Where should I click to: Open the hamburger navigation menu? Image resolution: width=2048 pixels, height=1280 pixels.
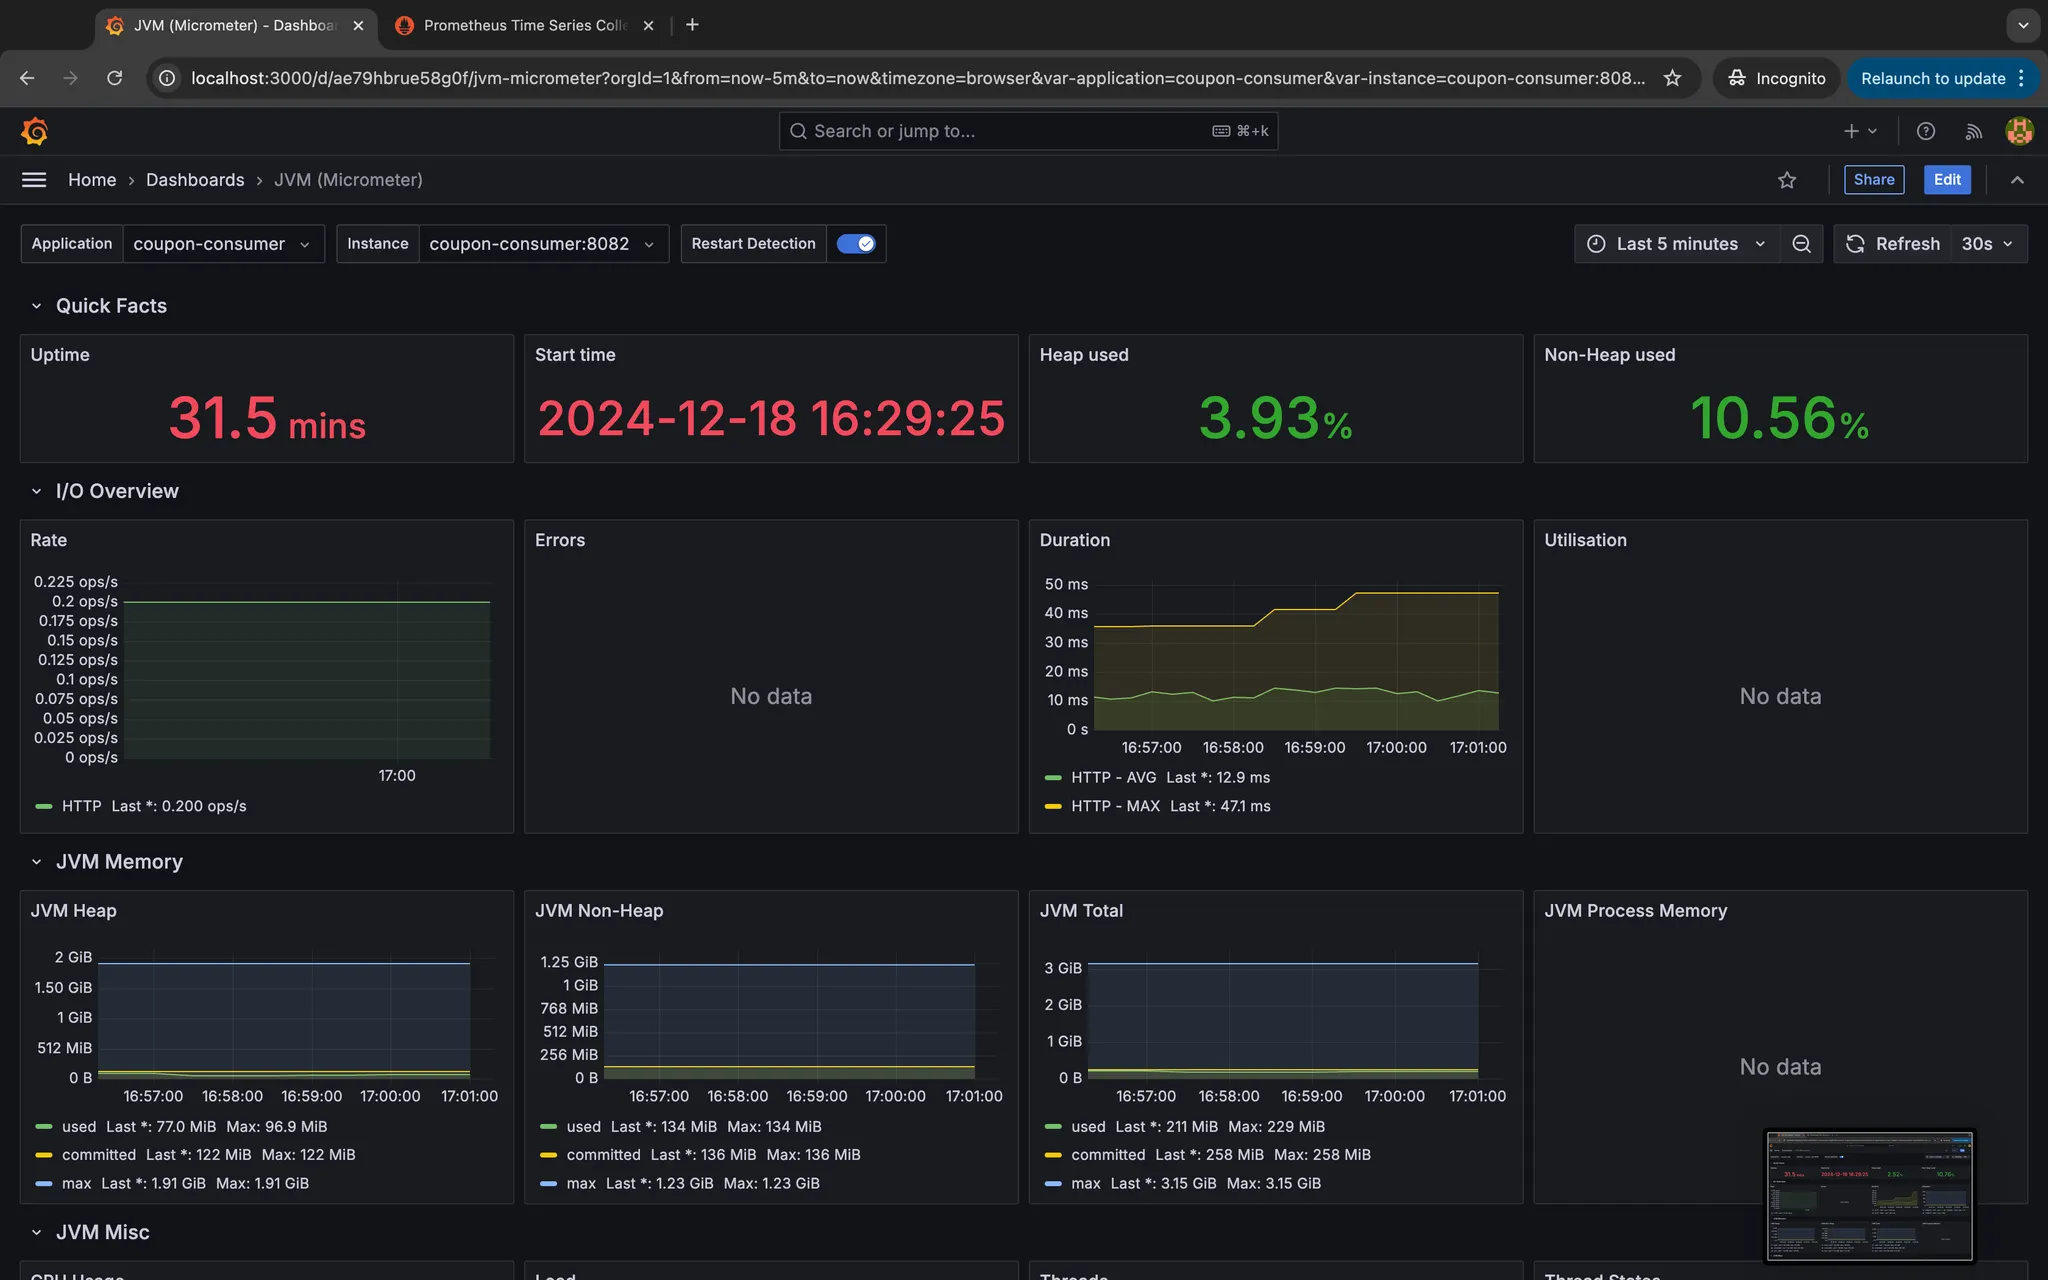click(x=34, y=180)
